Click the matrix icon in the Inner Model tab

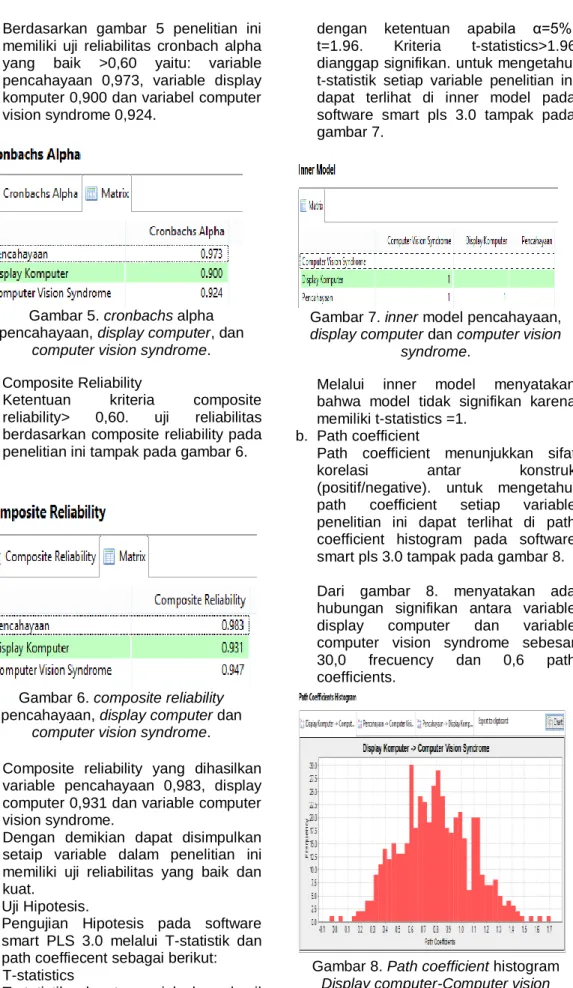[304, 205]
